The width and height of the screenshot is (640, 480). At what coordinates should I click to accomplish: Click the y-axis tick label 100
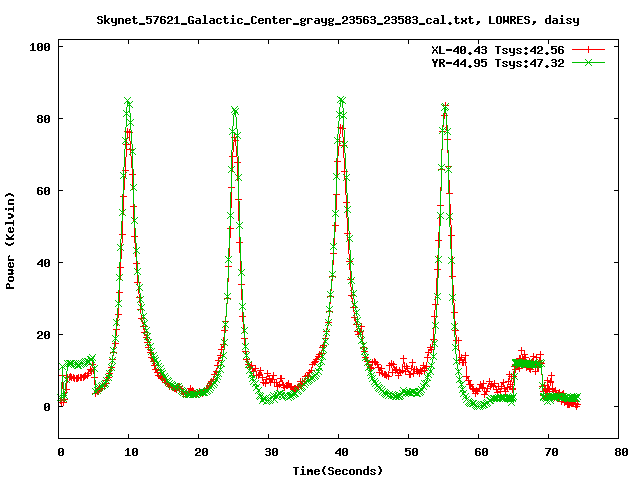pos(40,47)
